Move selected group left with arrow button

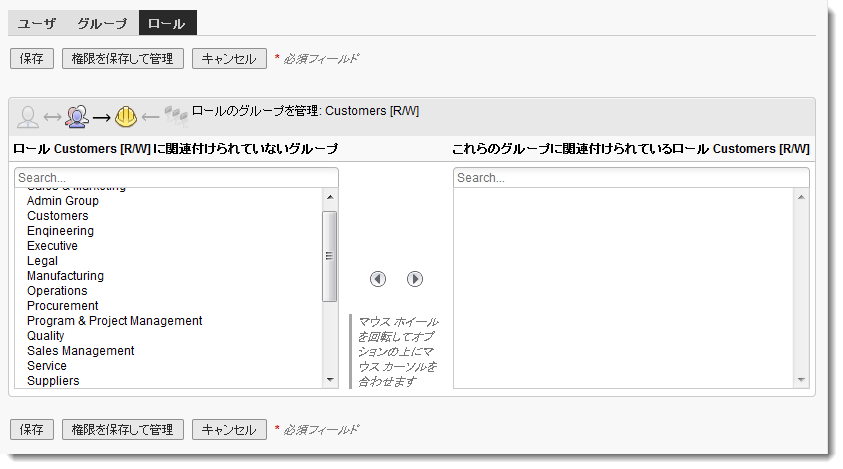(x=378, y=279)
